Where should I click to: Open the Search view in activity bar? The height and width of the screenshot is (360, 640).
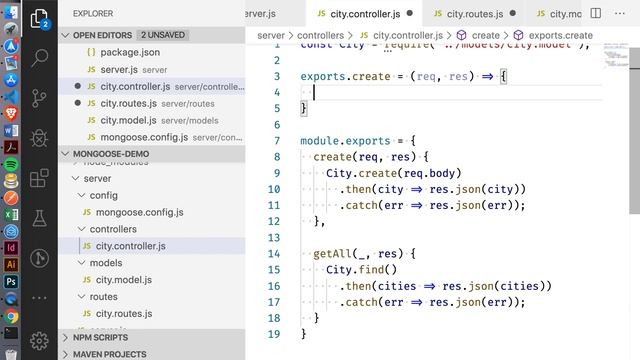tap(39, 58)
